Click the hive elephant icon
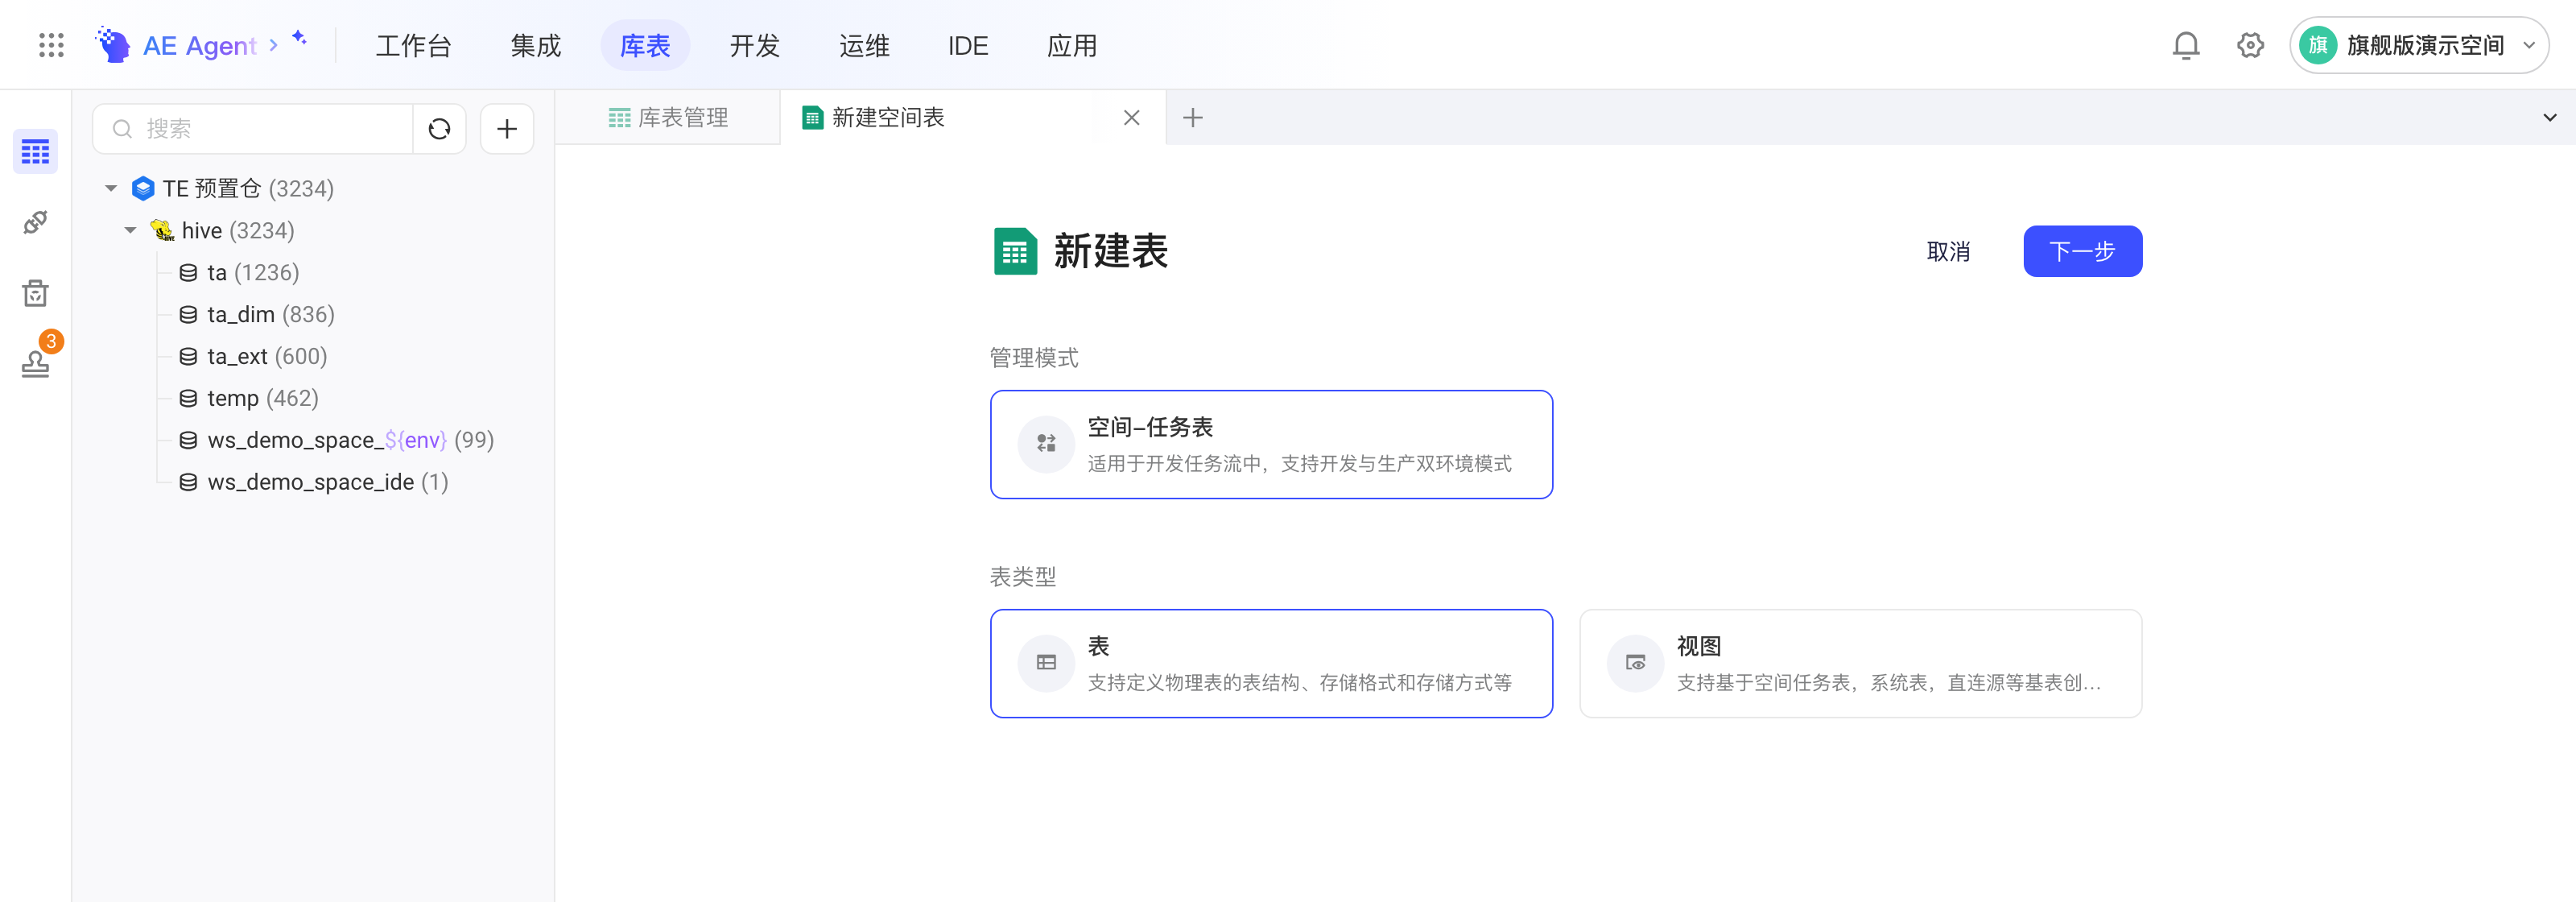 tap(162, 230)
